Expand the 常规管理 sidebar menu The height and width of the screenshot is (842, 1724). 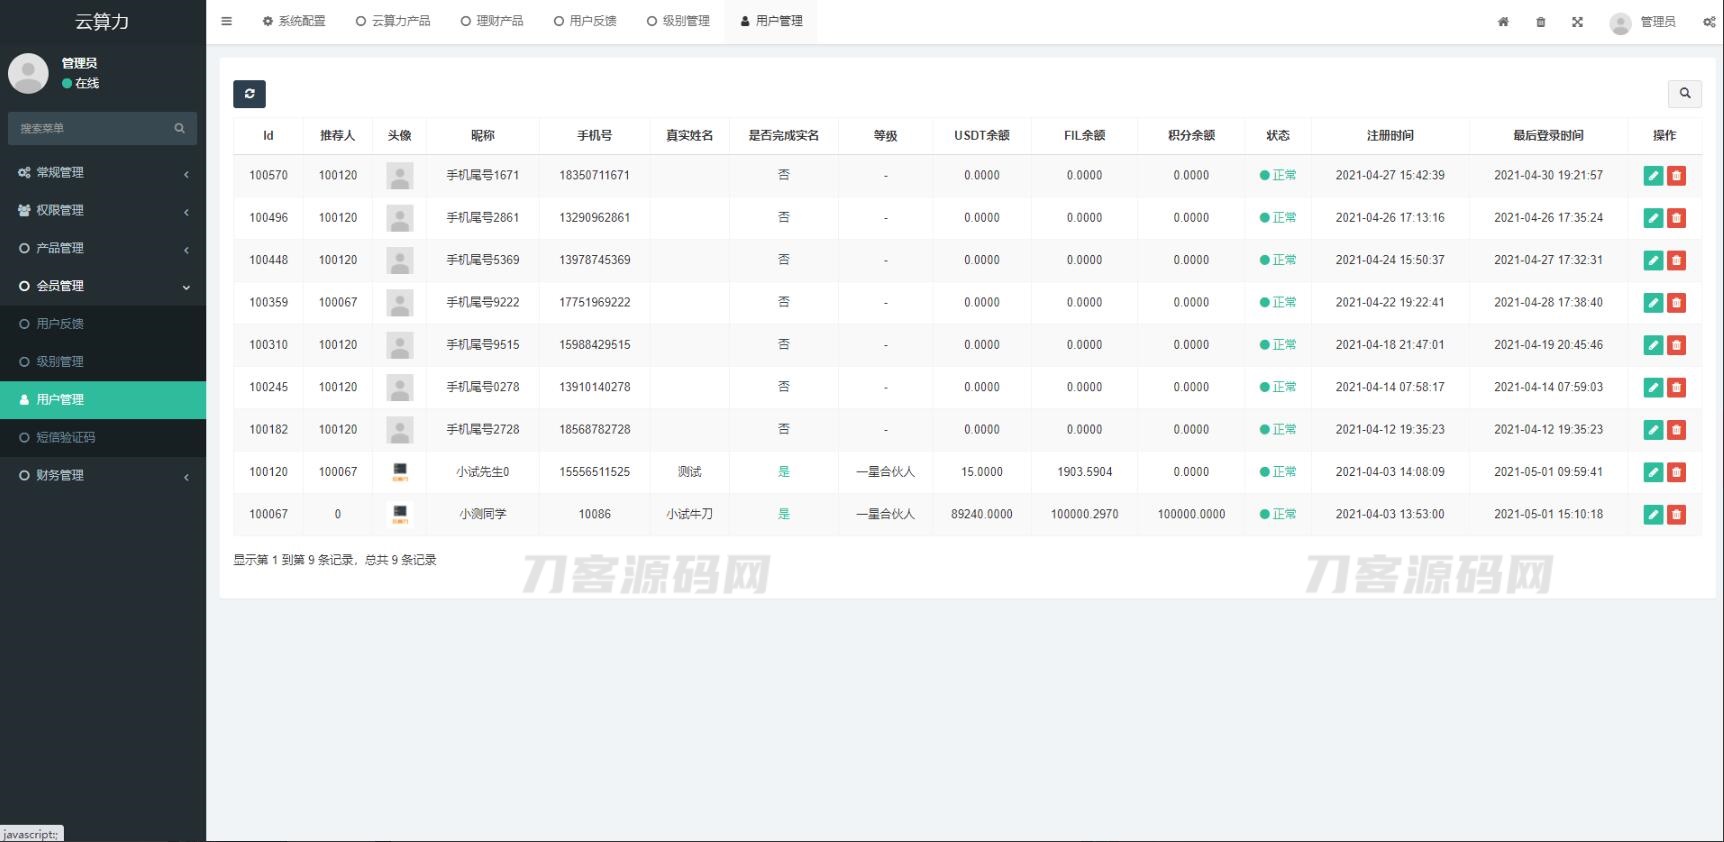click(103, 172)
